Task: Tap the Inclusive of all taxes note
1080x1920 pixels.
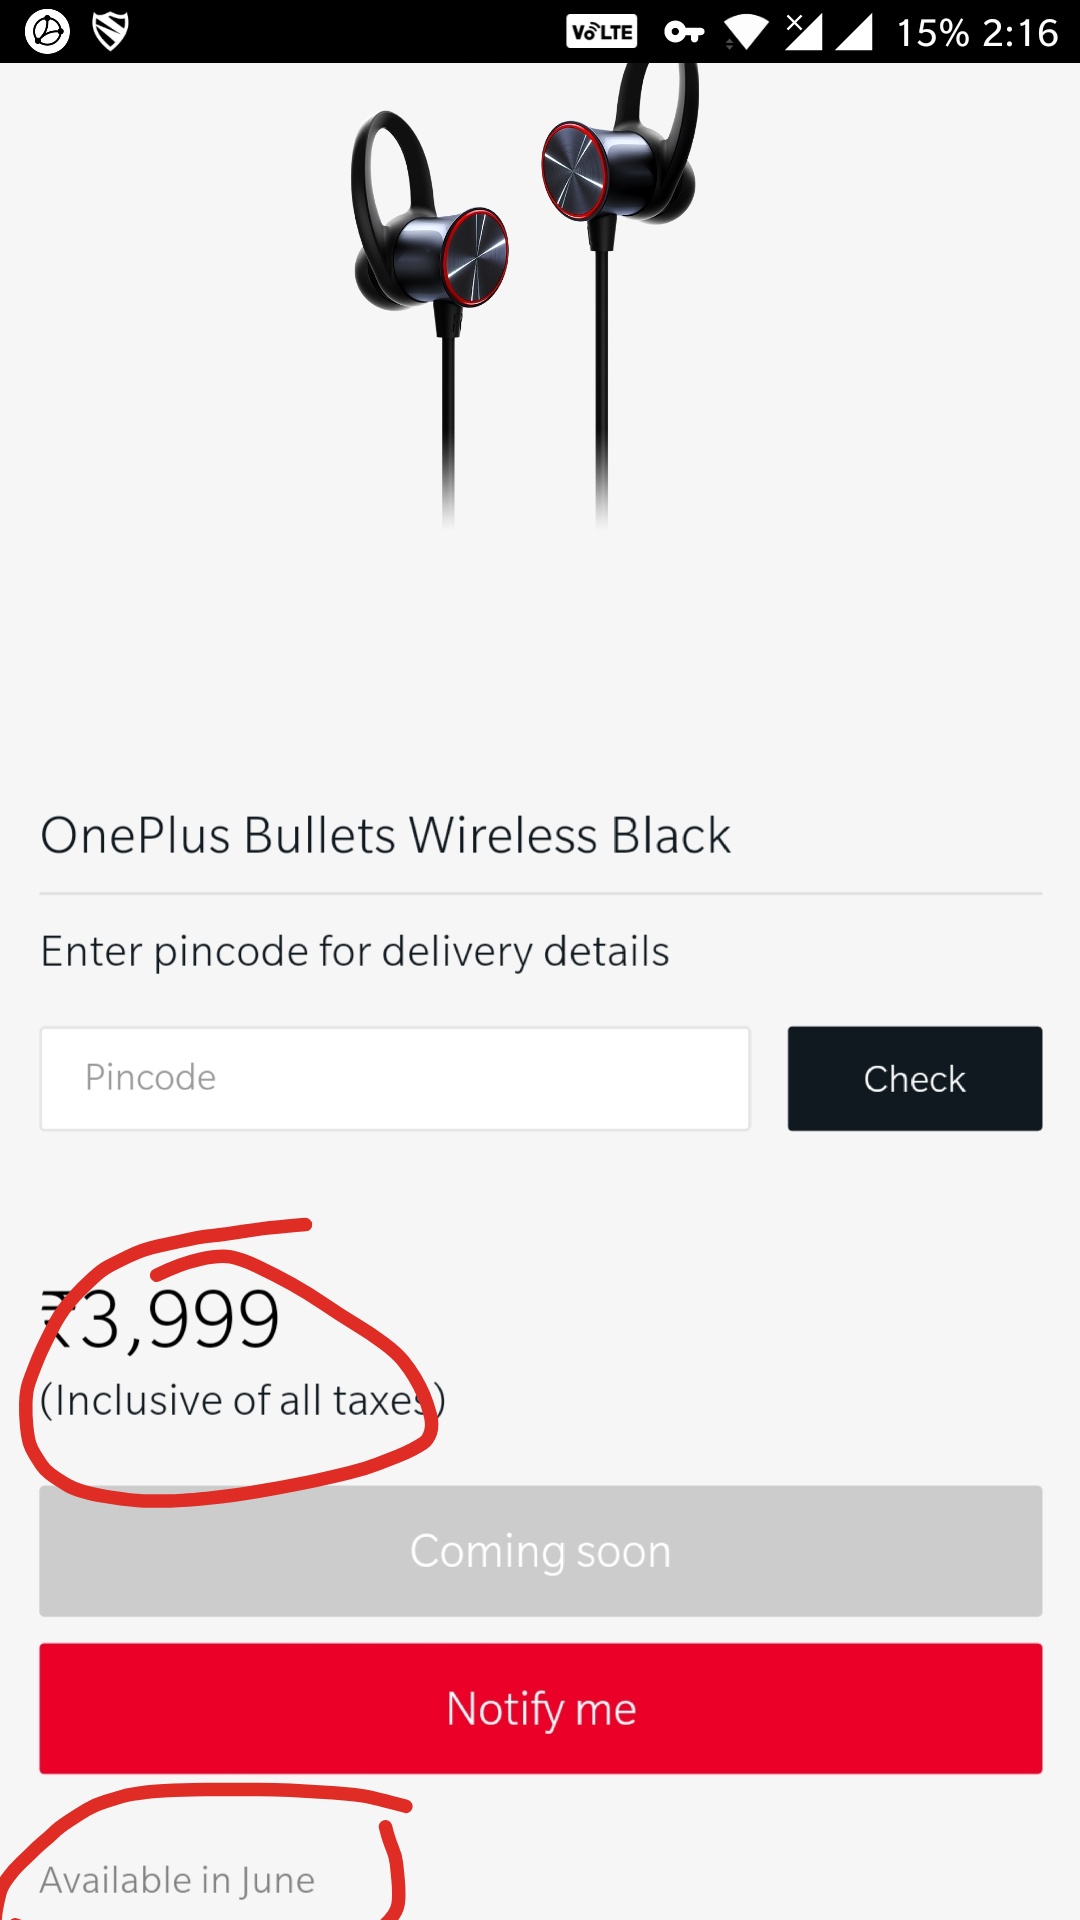Action: [242, 1400]
